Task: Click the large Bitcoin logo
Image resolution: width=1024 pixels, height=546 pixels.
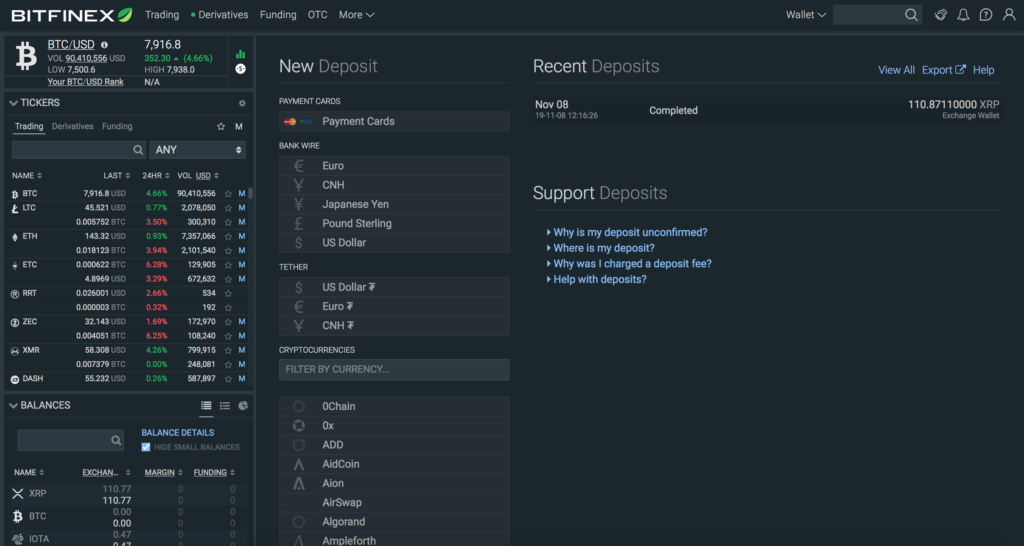Action: click(x=26, y=57)
